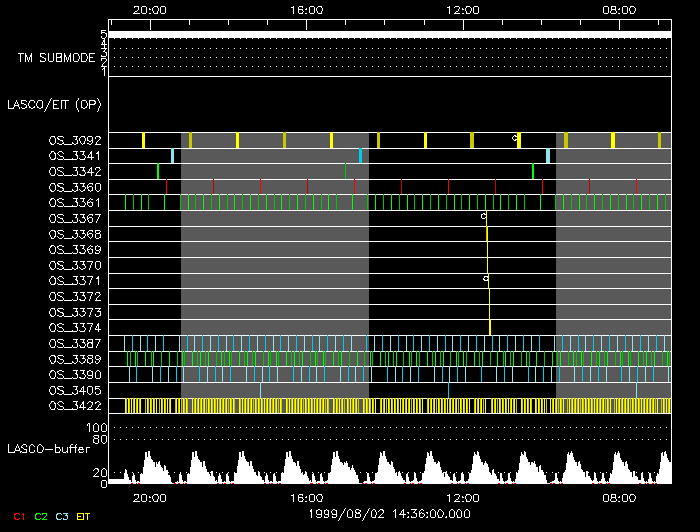700x532 pixels.
Task: Select the circle marker in OS_3092 row
Action: click(x=515, y=137)
